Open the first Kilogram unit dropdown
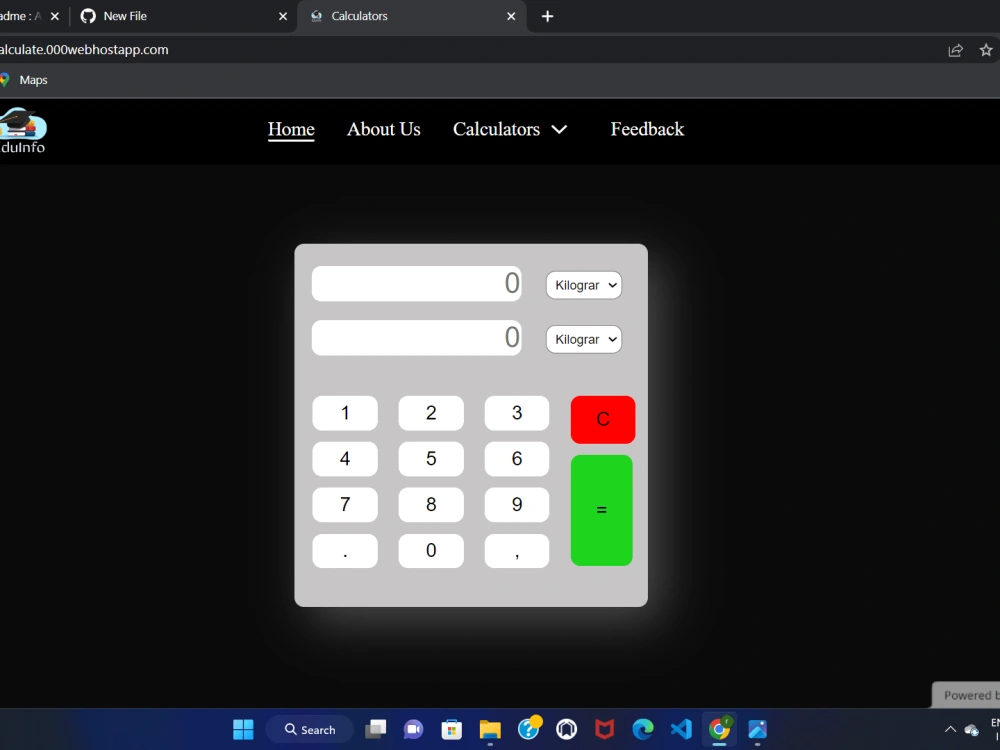 (x=584, y=285)
